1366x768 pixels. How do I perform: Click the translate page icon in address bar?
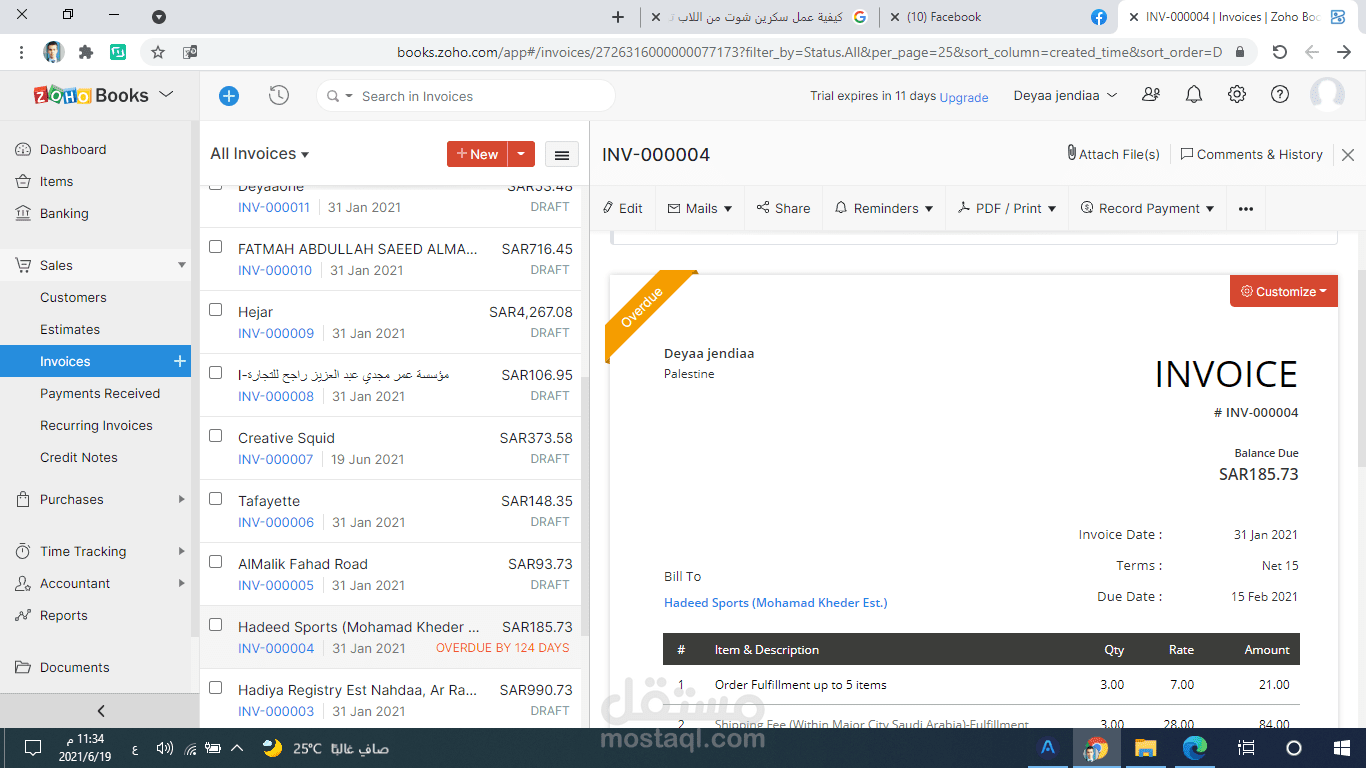(x=190, y=52)
